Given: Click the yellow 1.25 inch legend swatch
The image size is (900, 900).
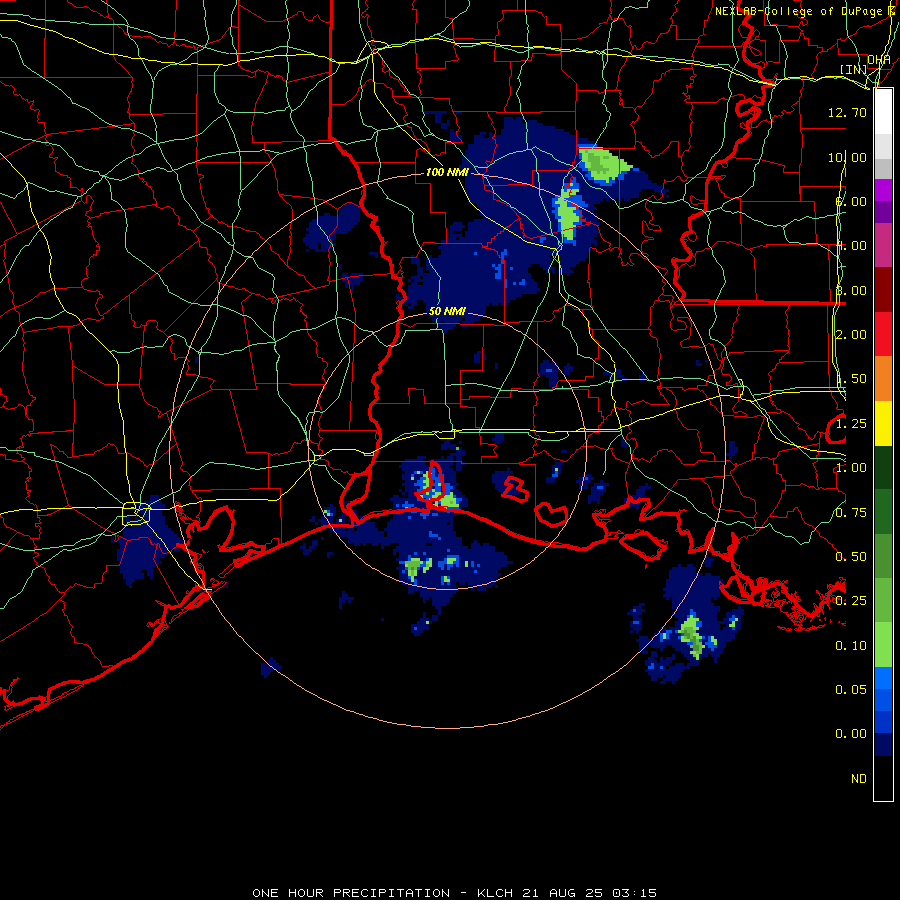Looking at the screenshot, I should coord(883,423).
